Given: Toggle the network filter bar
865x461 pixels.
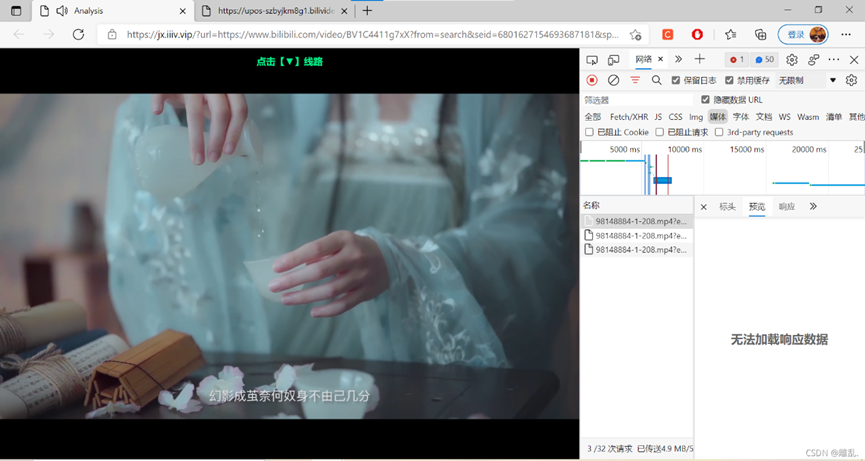Looking at the screenshot, I should click(x=635, y=80).
